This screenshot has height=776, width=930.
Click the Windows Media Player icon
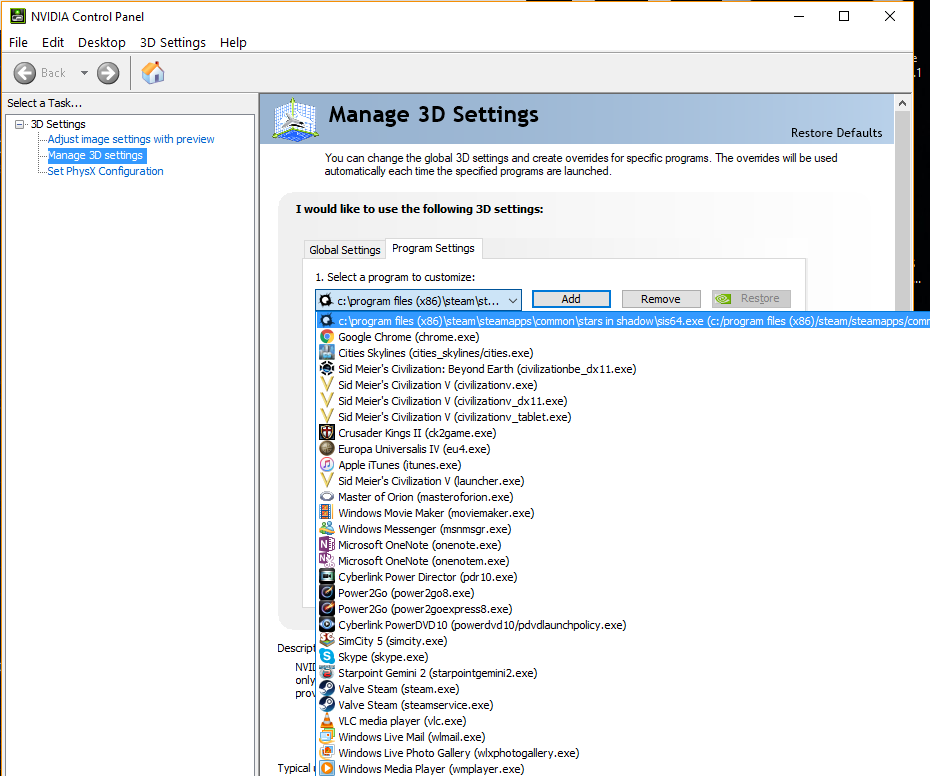pyautogui.click(x=327, y=769)
